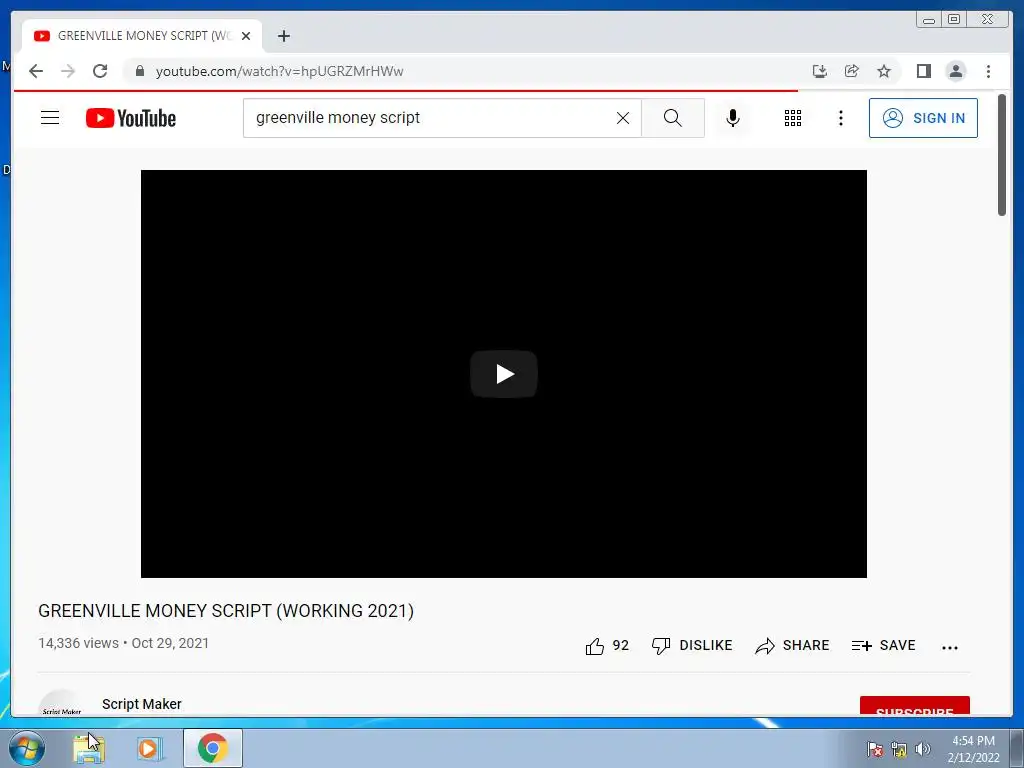
Task: Open YouTube apps grid
Action: (x=793, y=118)
